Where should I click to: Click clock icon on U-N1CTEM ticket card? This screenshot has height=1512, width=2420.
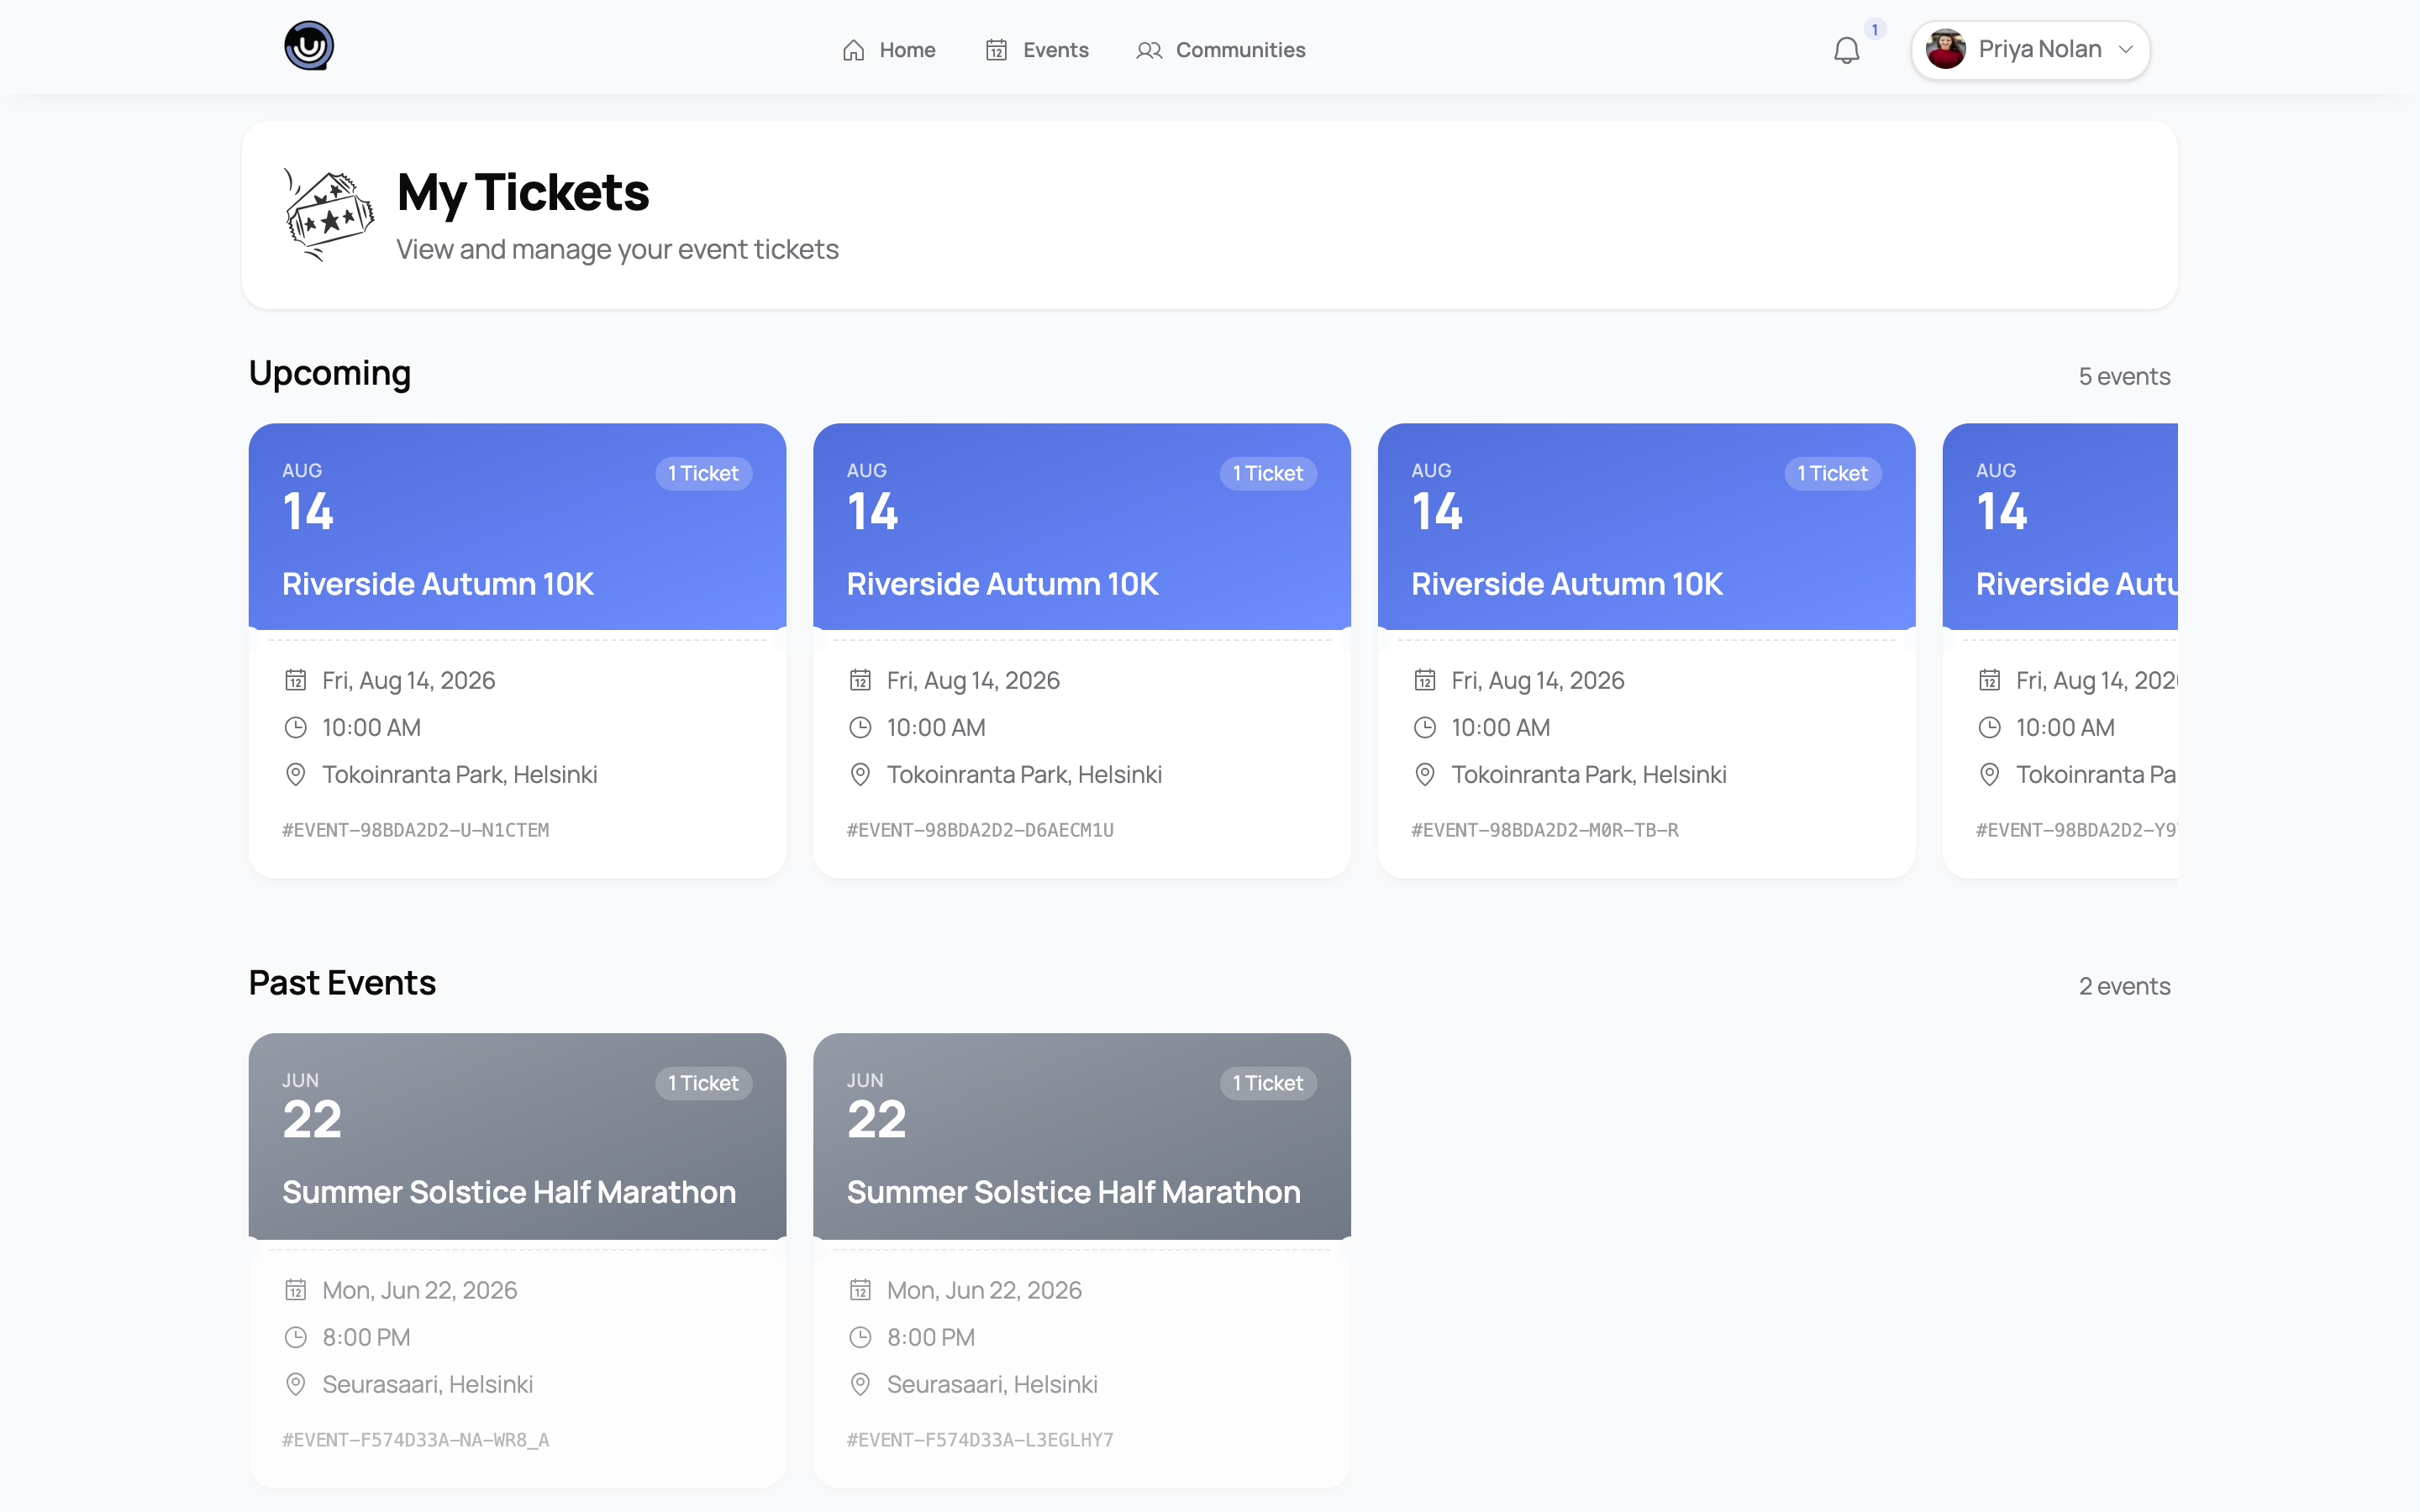(295, 728)
